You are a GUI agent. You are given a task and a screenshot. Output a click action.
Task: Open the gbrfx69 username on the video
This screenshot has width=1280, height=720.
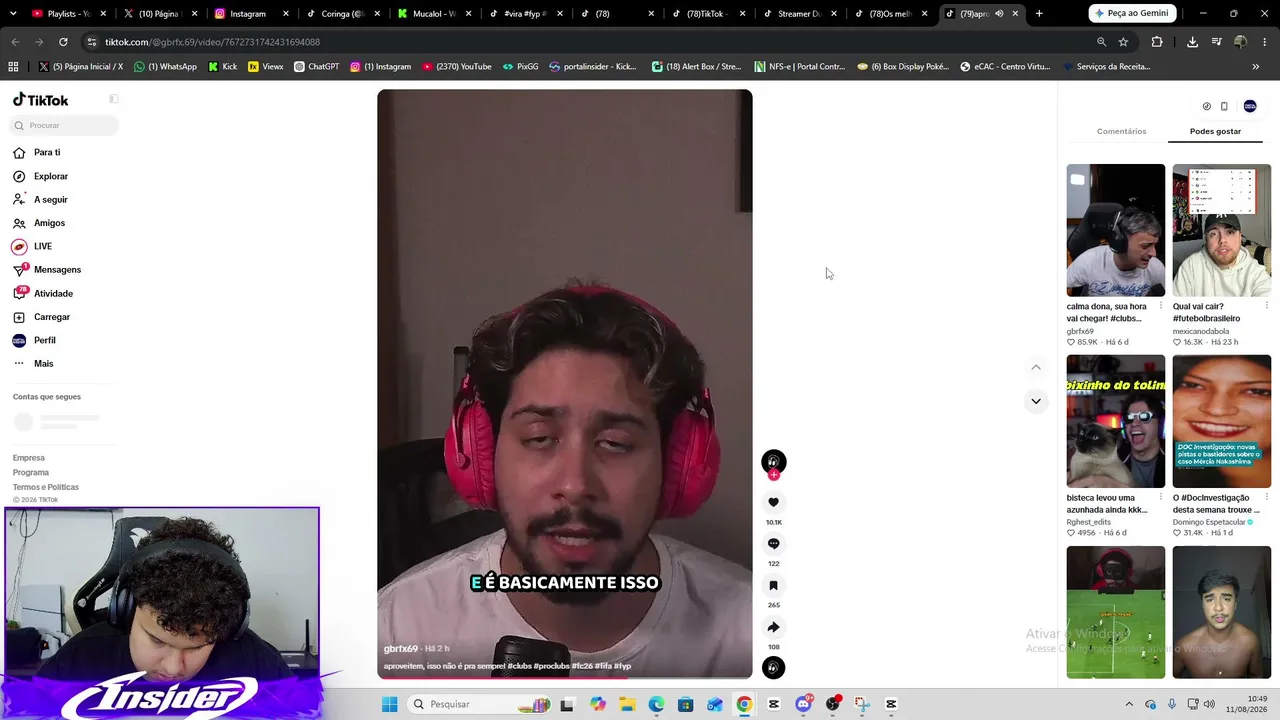[400, 649]
